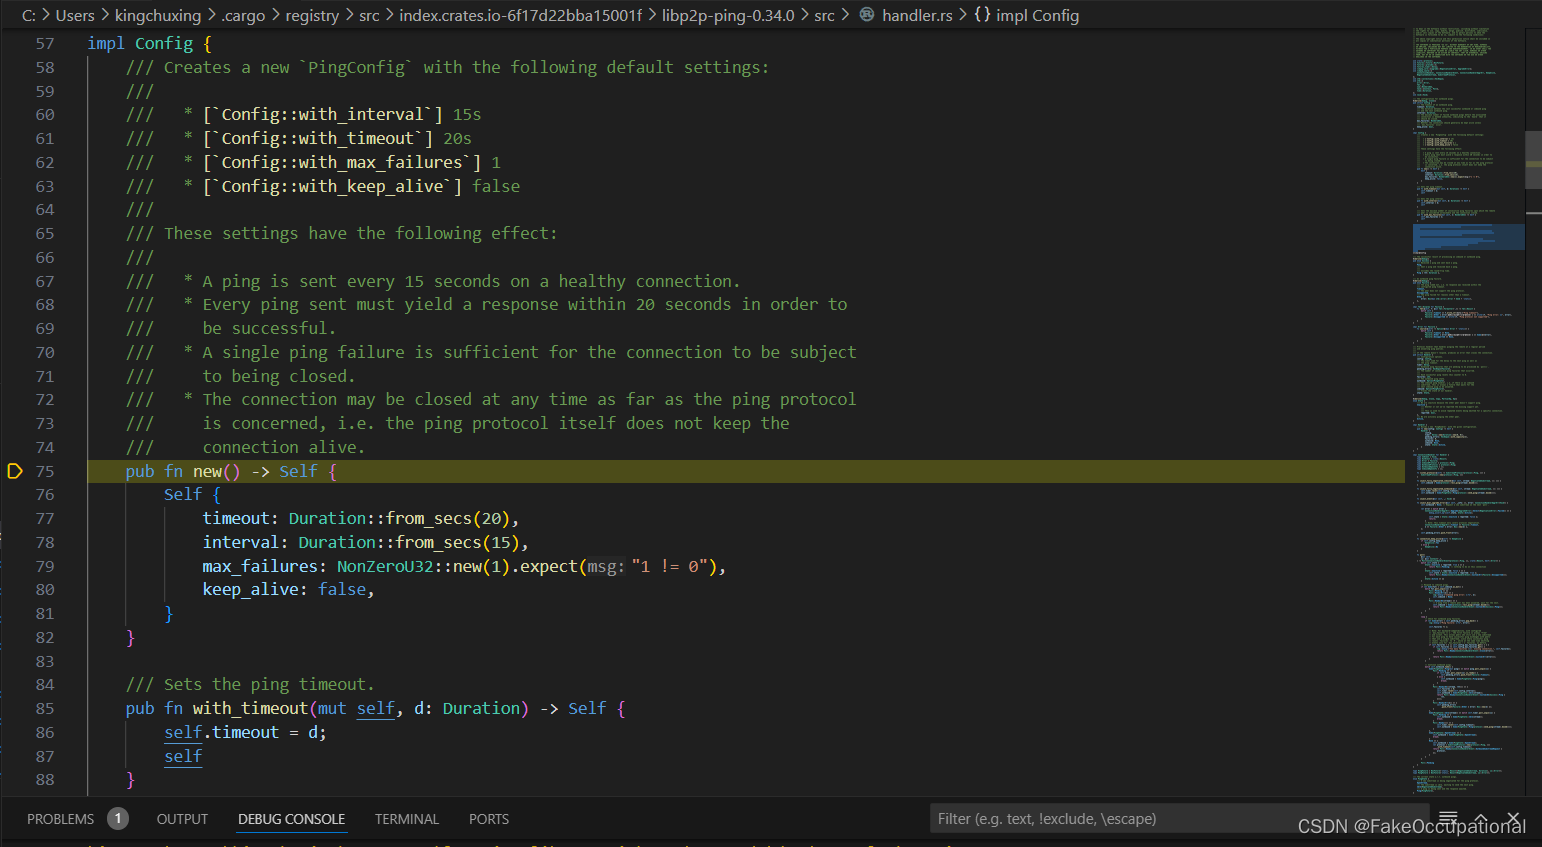Click the Problems count badge showing 1
Image resolution: width=1542 pixels, height=847 pixels.
pyautogui.click(x=118, y=819)
